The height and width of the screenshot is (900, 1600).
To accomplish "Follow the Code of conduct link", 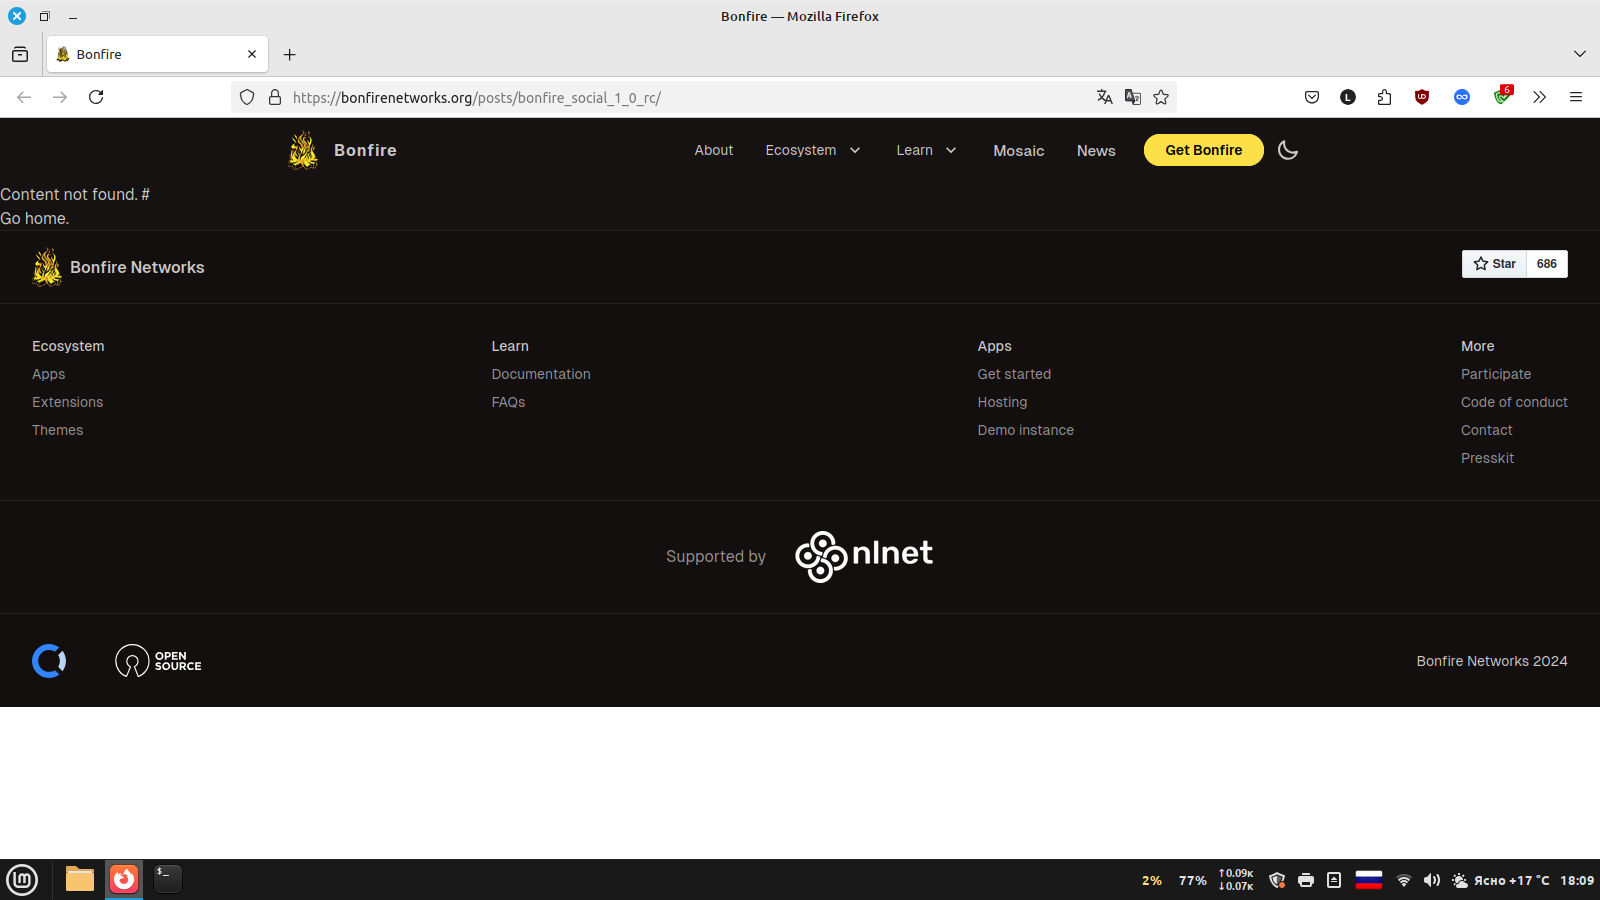I will click(1514, 402).
